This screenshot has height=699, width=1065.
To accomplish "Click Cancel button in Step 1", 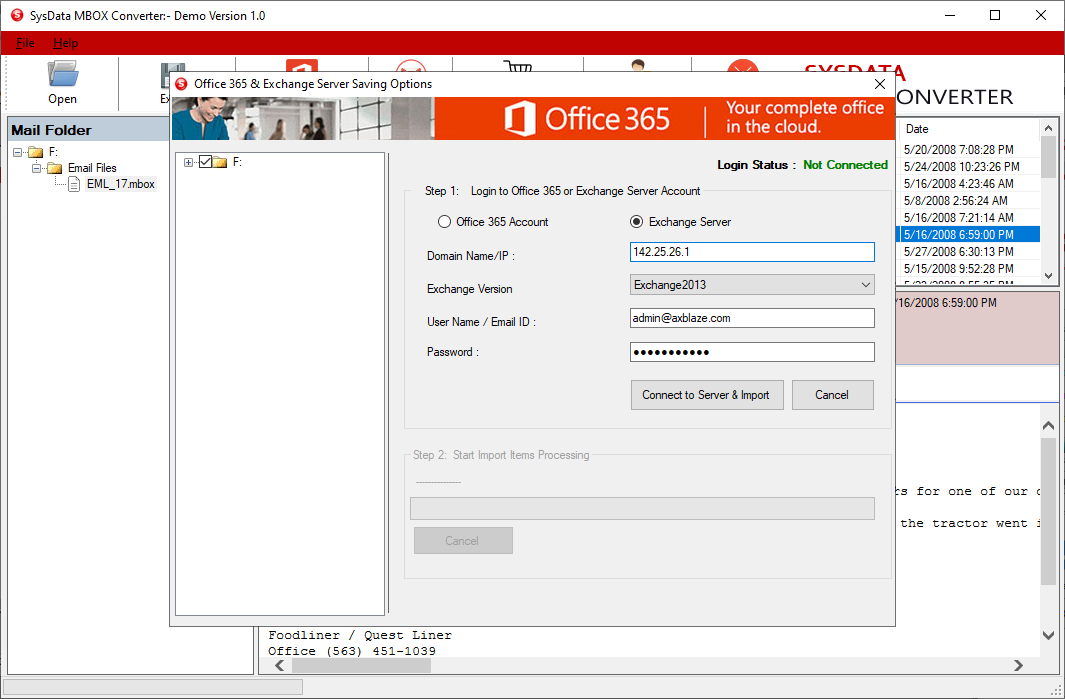I will 833,395.
